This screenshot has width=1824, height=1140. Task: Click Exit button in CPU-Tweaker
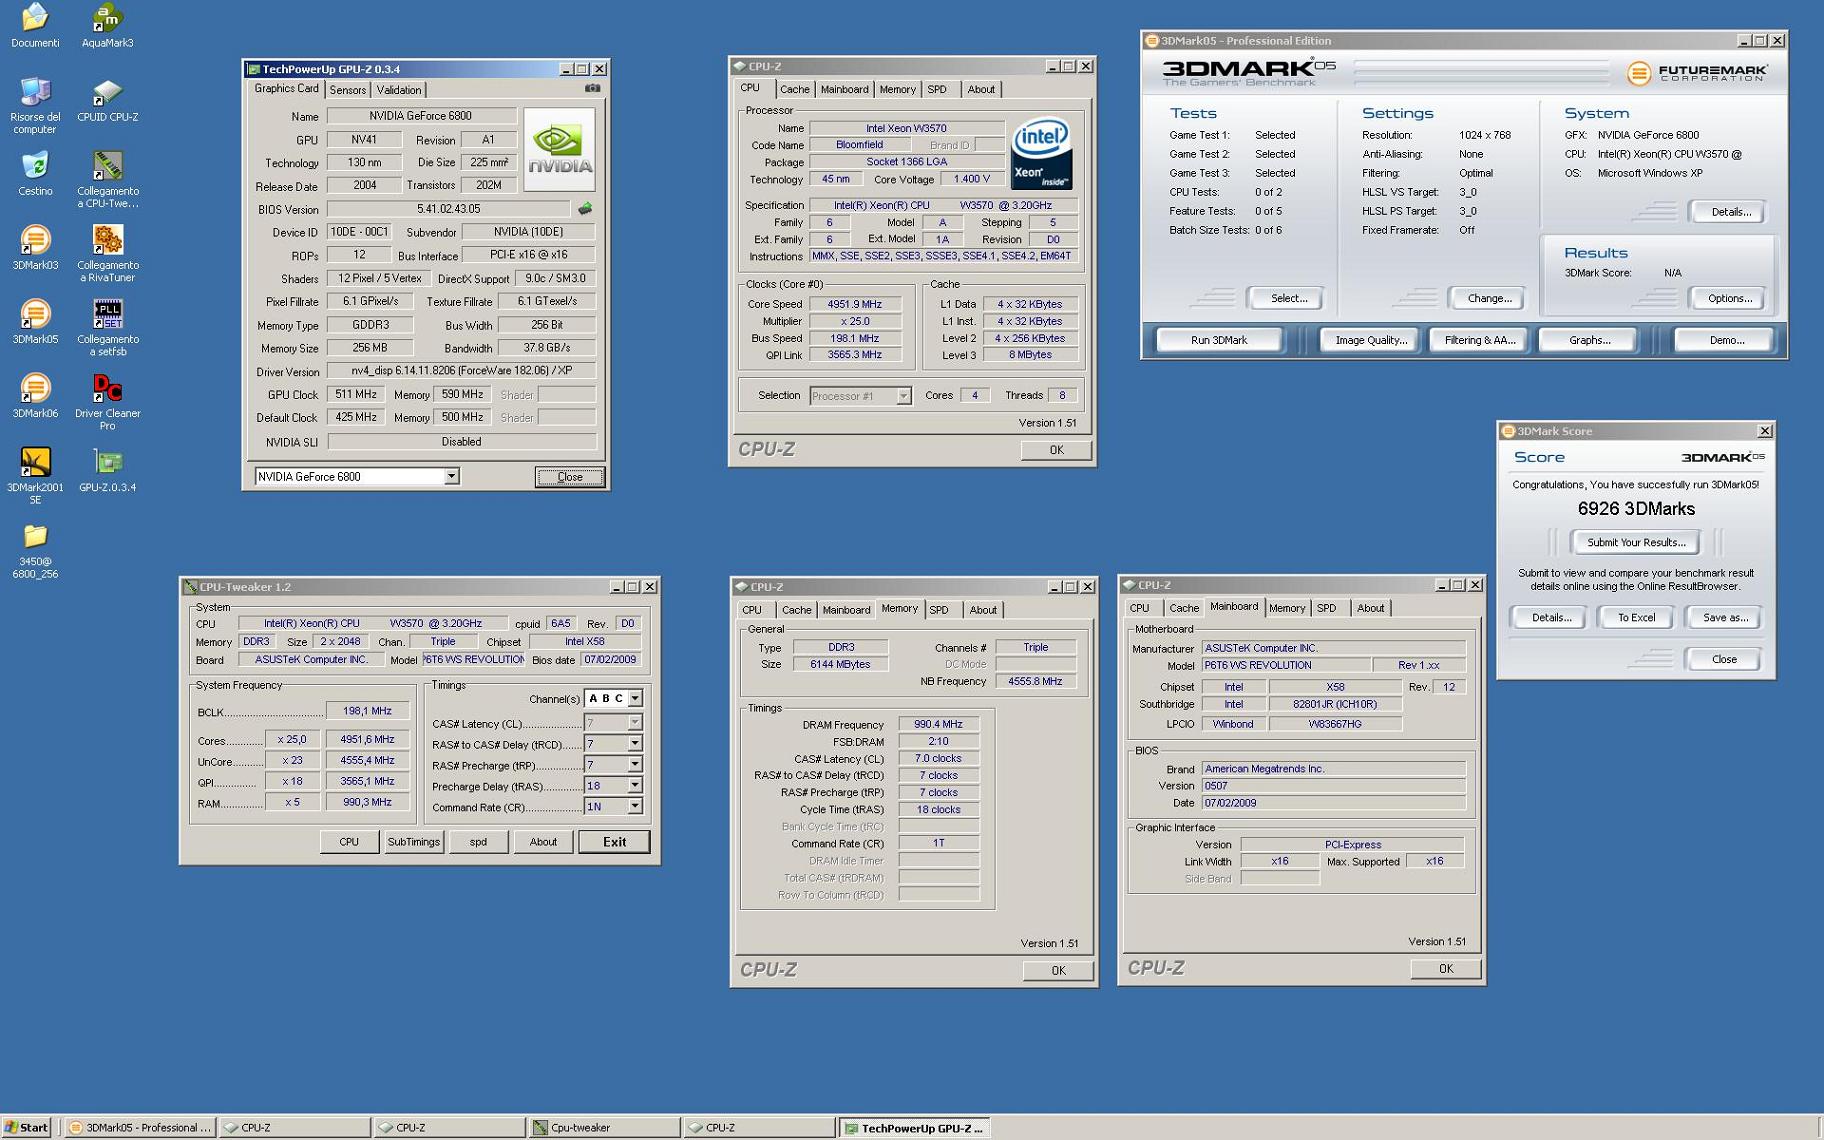click(x=614, y=842)
